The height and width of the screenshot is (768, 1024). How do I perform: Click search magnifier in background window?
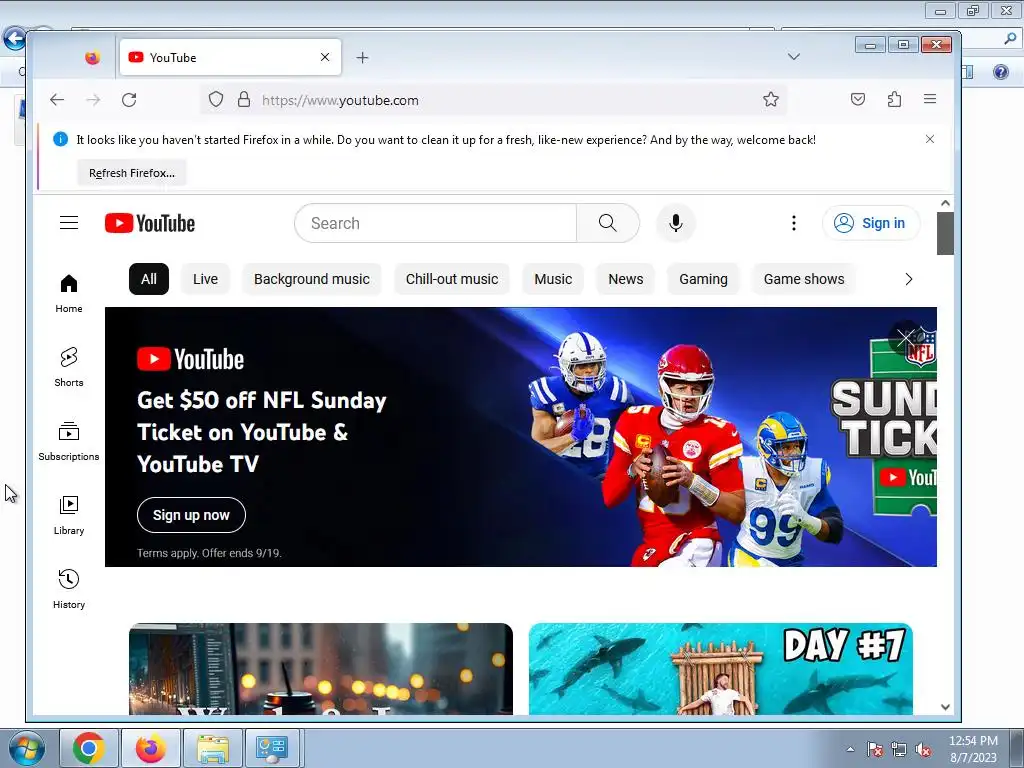pyautogui.click(x=1010, y=39)
